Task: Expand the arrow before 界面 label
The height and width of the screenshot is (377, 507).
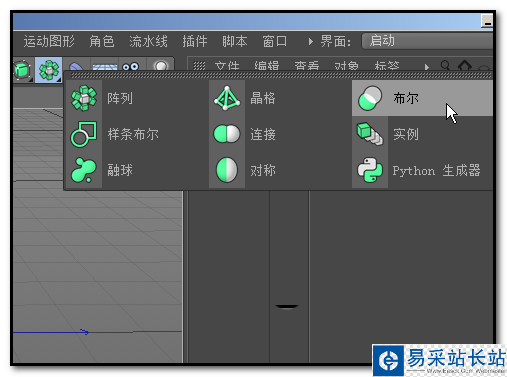Action: pos(311,42)
